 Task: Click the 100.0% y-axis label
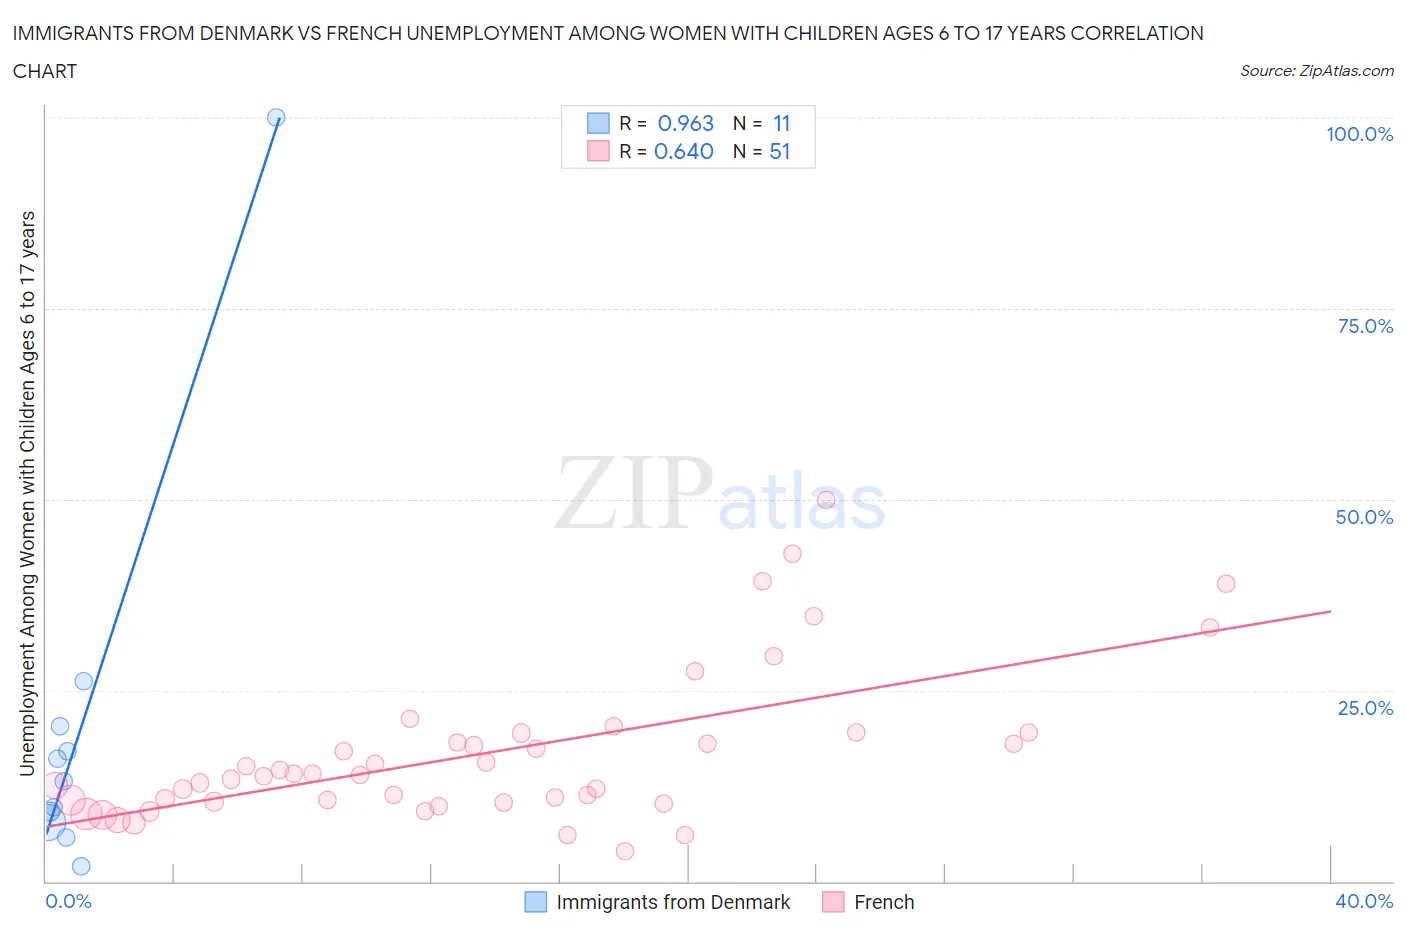[x=1360, y=134]
